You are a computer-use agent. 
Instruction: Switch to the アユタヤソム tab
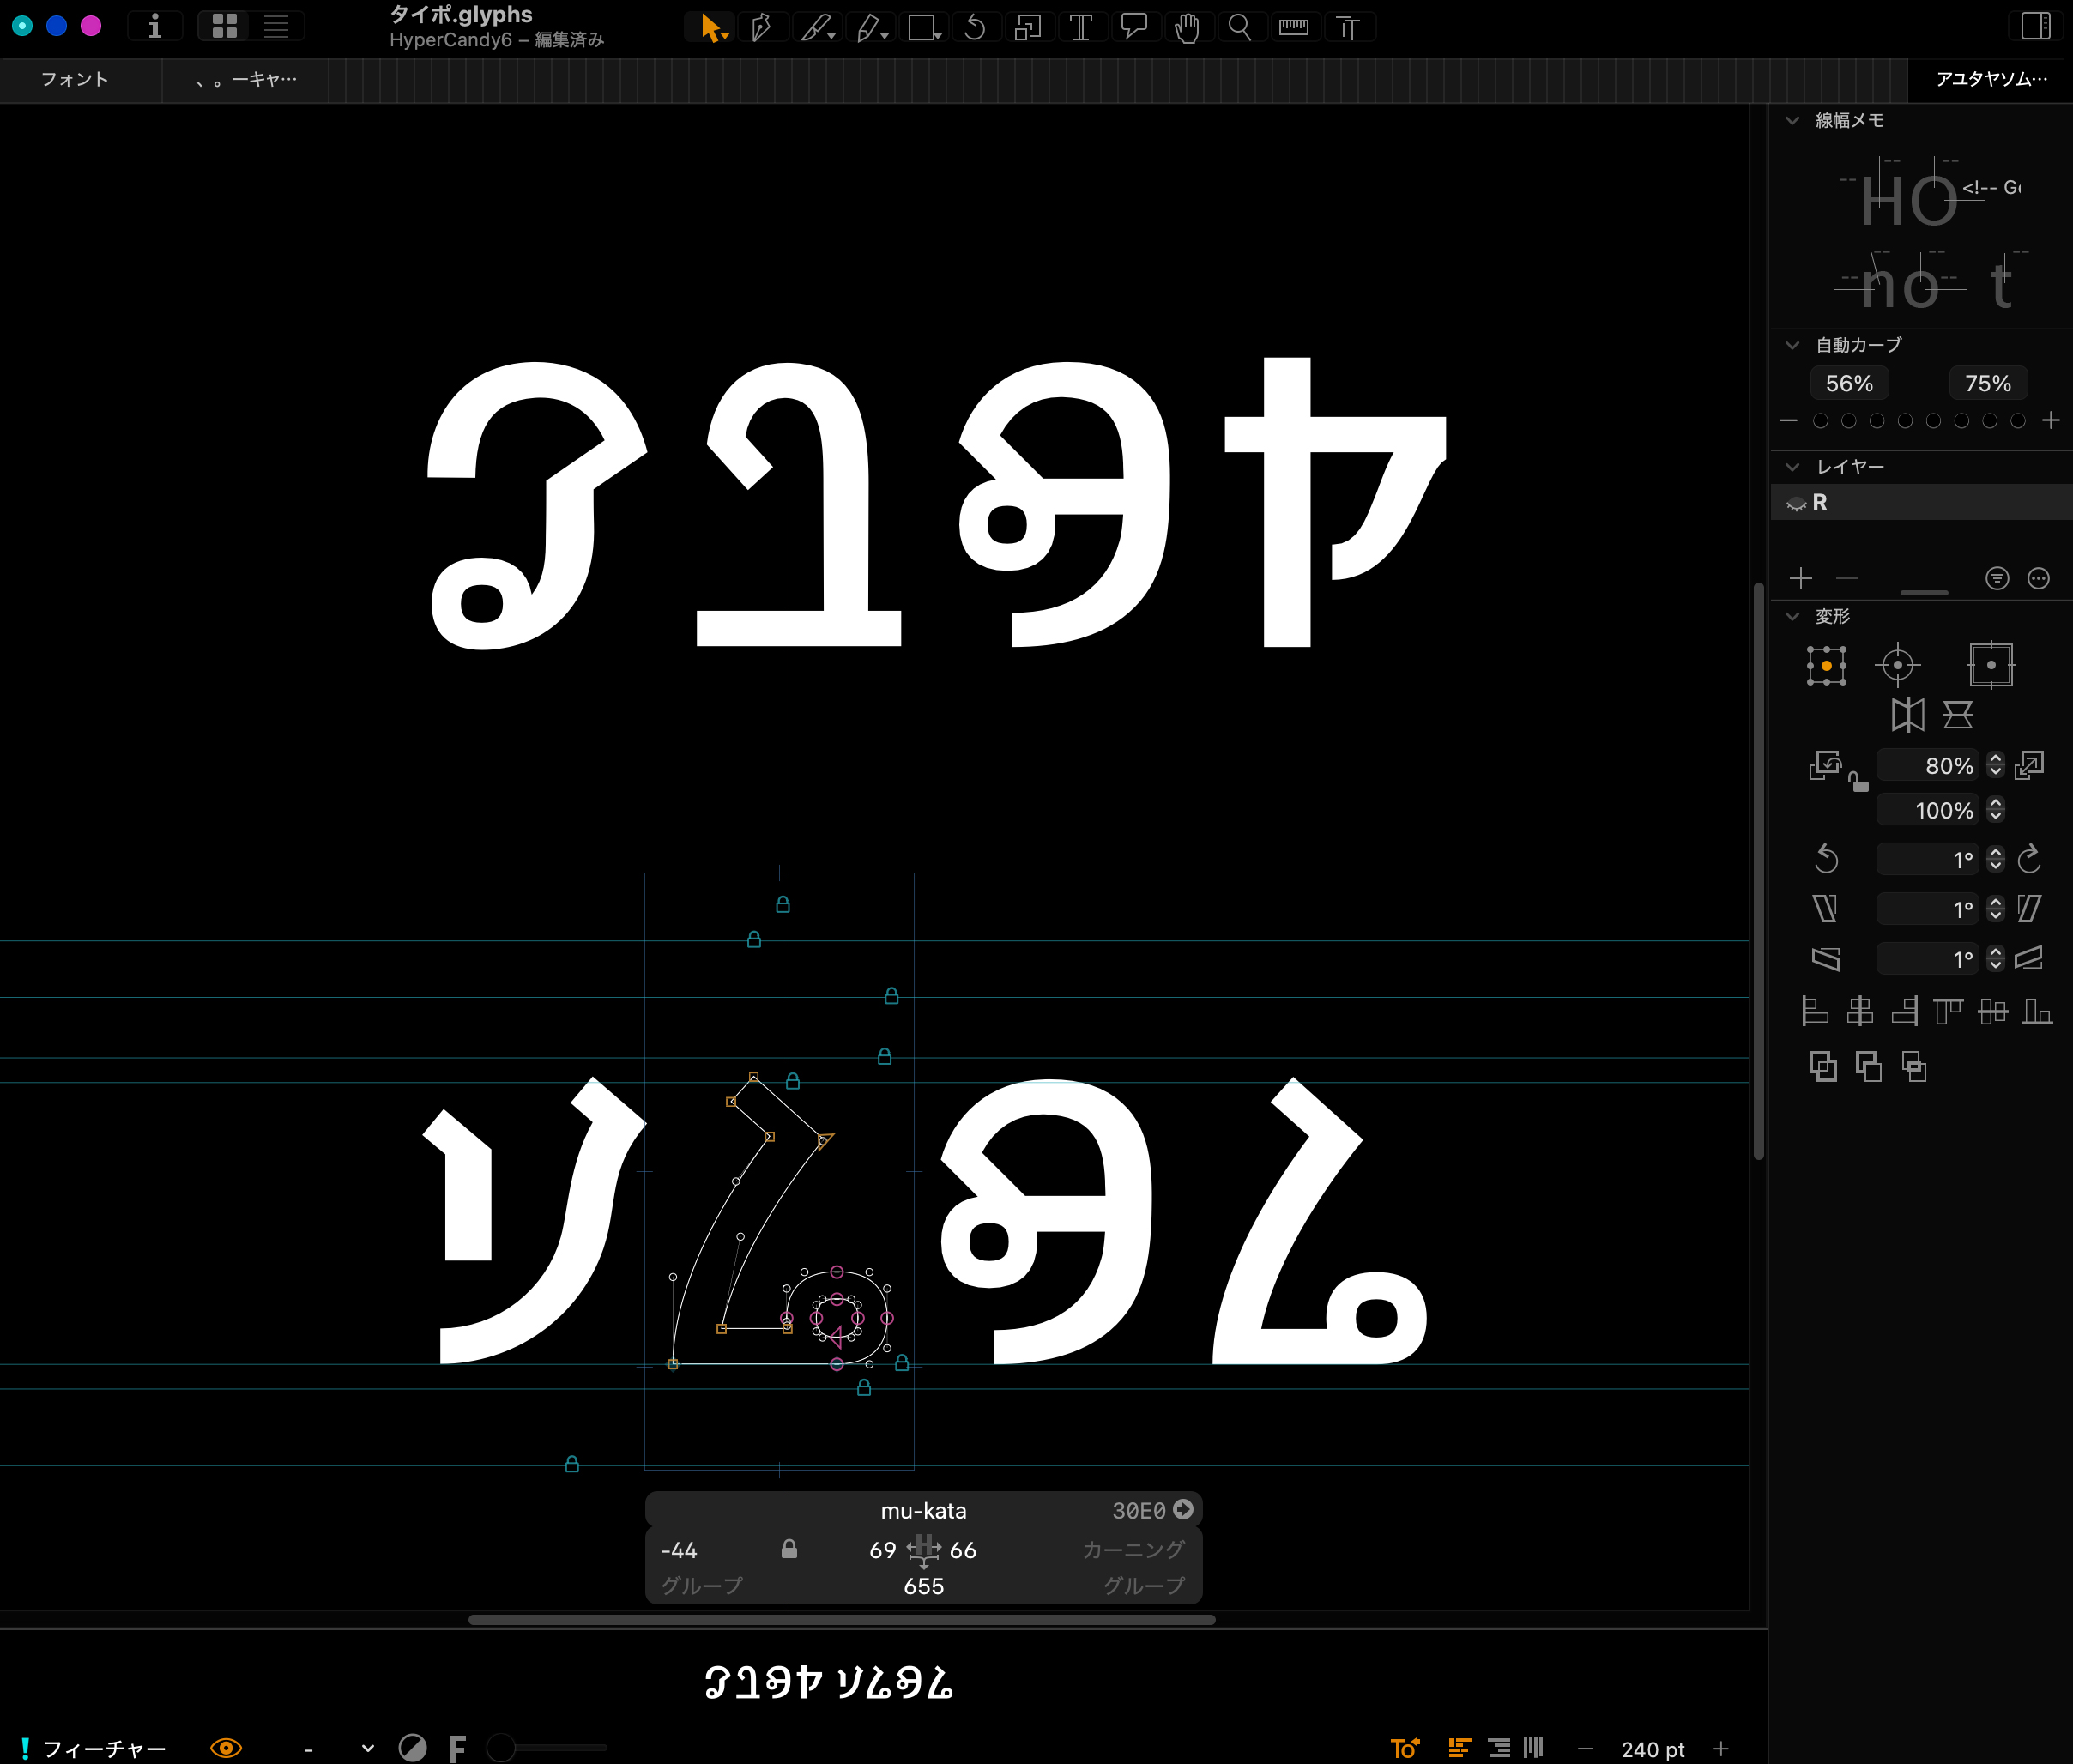tap(1990, 79)
